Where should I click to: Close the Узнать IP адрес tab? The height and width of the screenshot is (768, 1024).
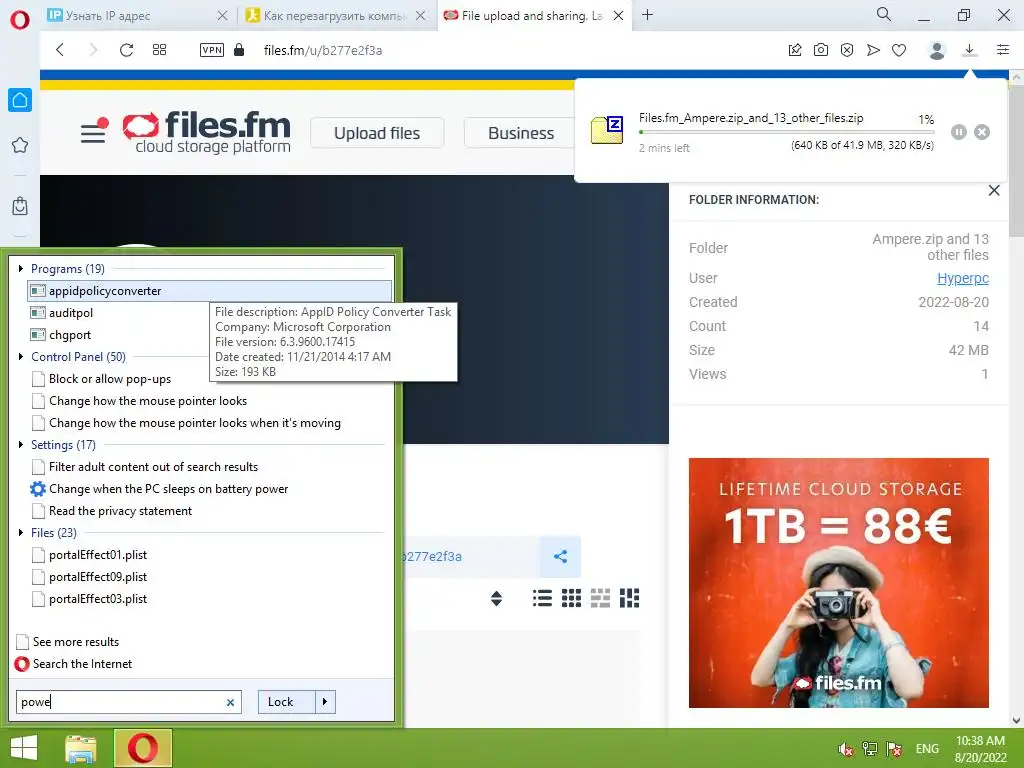(x=223, y=16)
